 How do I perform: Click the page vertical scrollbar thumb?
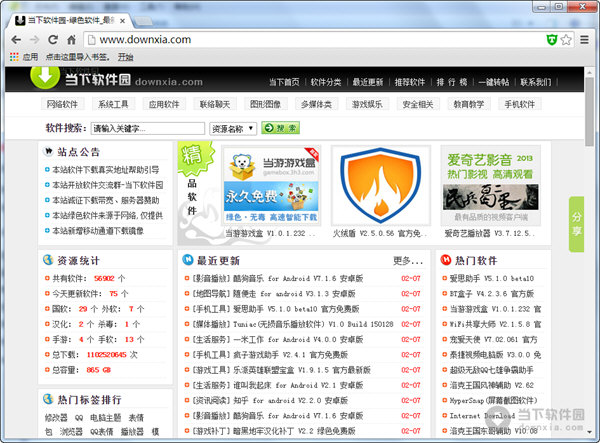click(x=589, y=110)
